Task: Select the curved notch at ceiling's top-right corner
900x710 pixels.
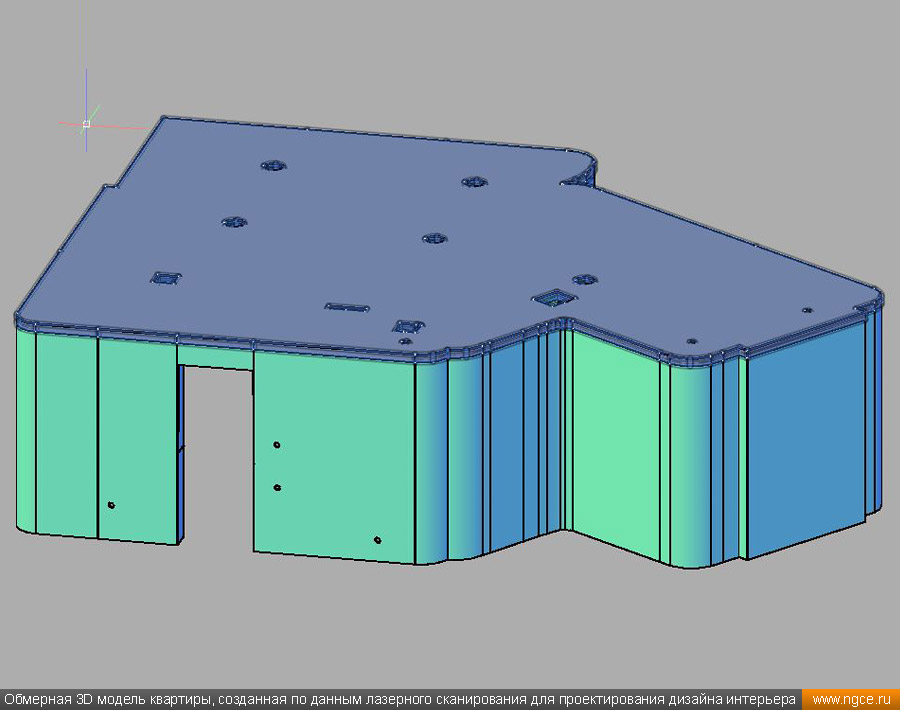Action: click(x=580, y=176)
